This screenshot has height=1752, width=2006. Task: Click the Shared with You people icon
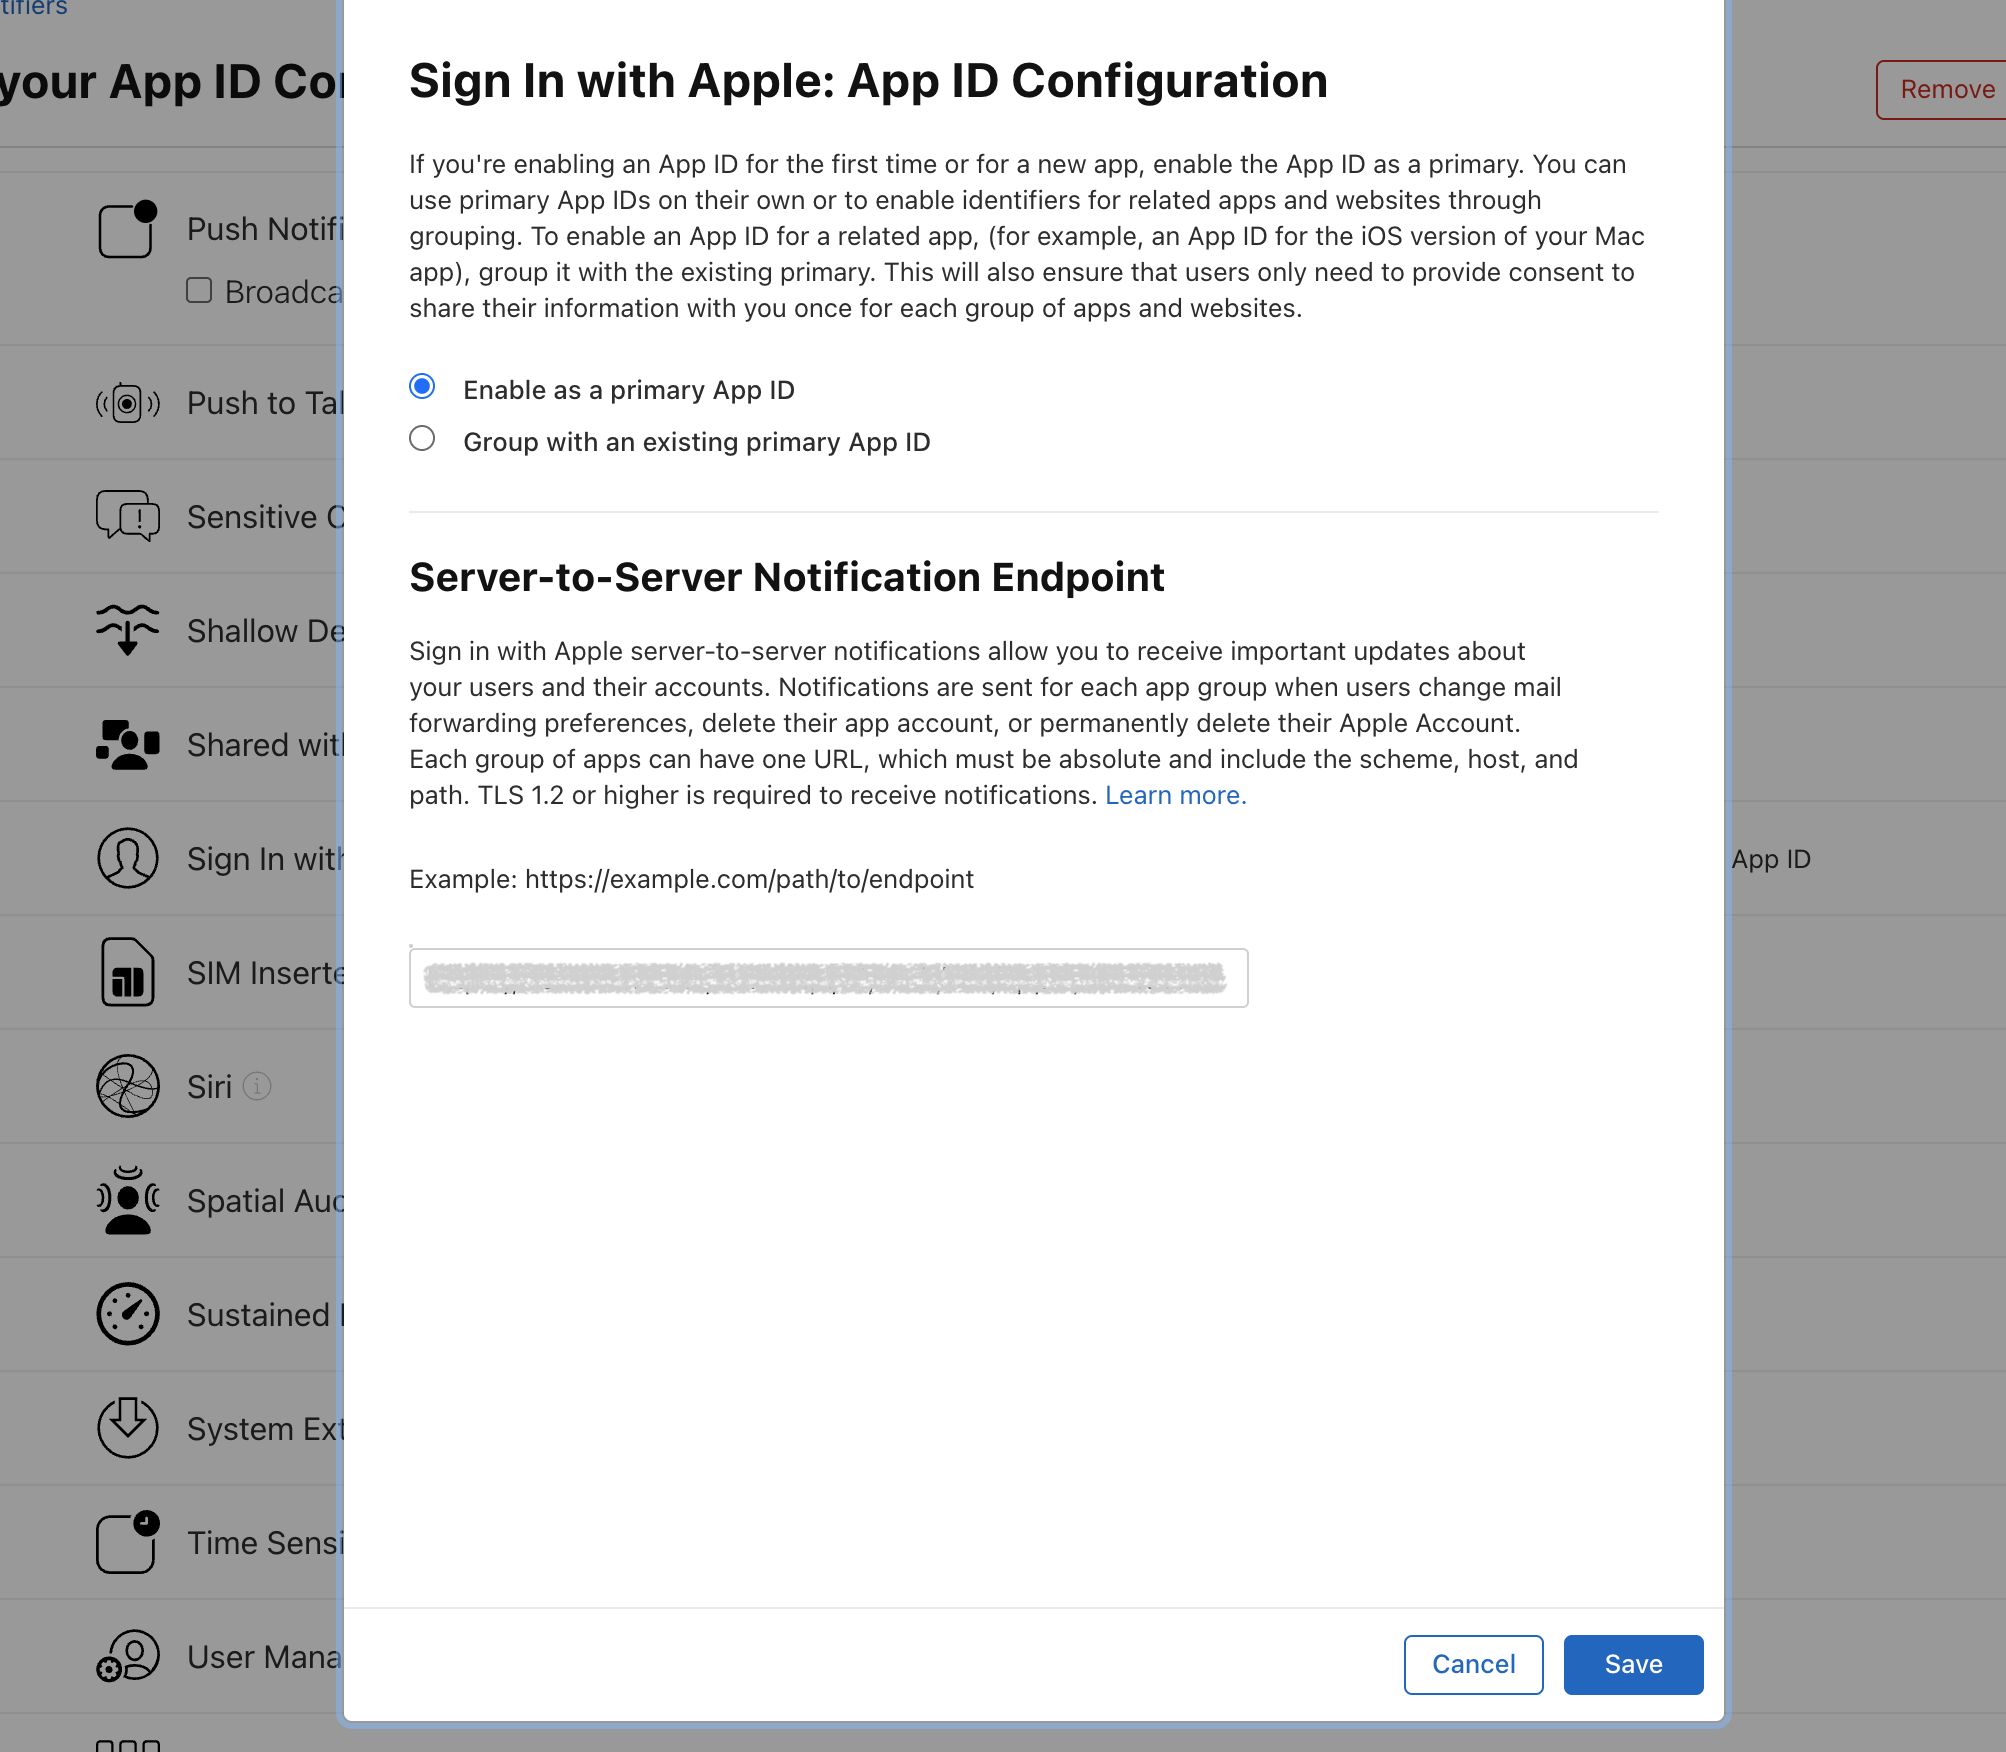(x=127, y=745)
